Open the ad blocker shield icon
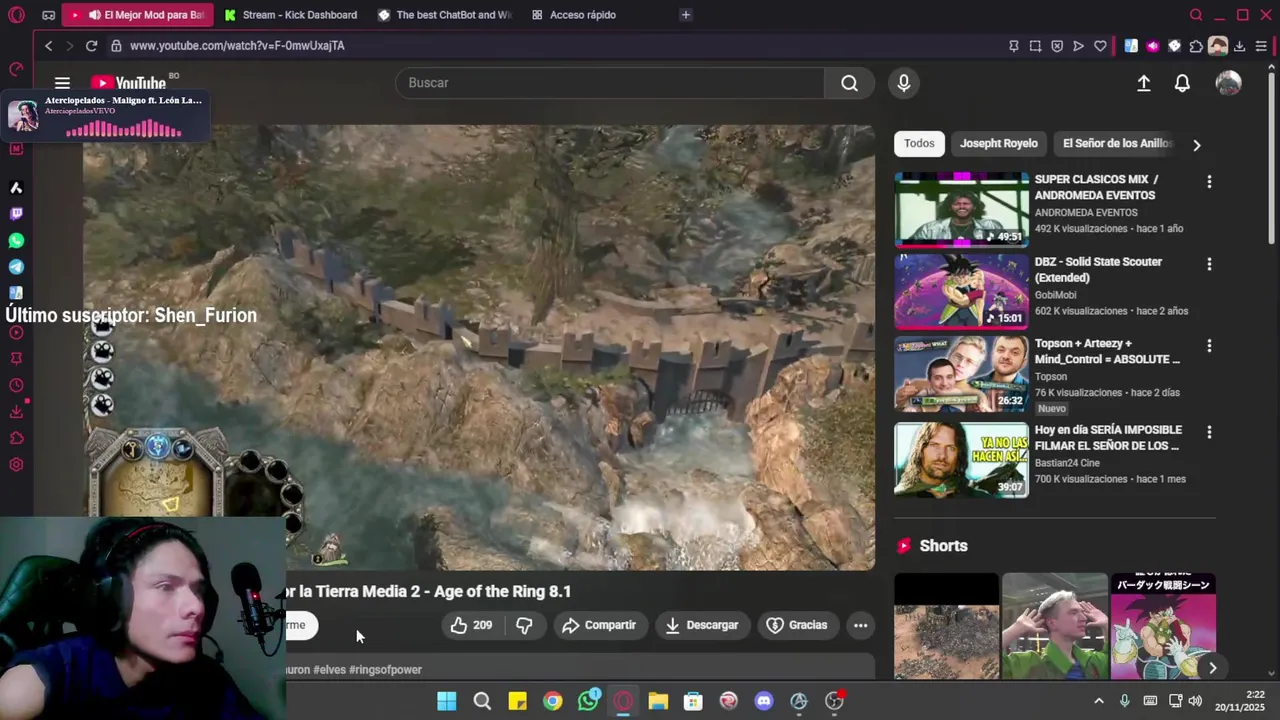This screenshot has height=720, width=1280. click(x=1057, y=46)
